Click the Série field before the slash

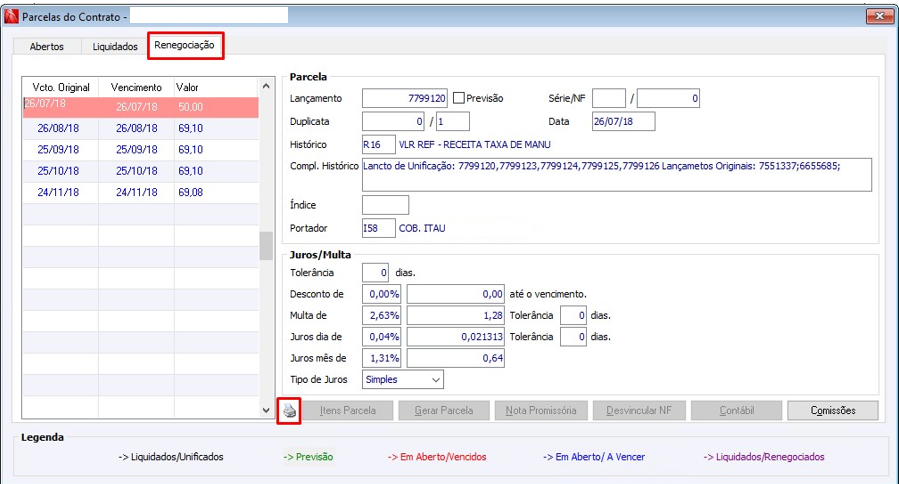(609, 98)
